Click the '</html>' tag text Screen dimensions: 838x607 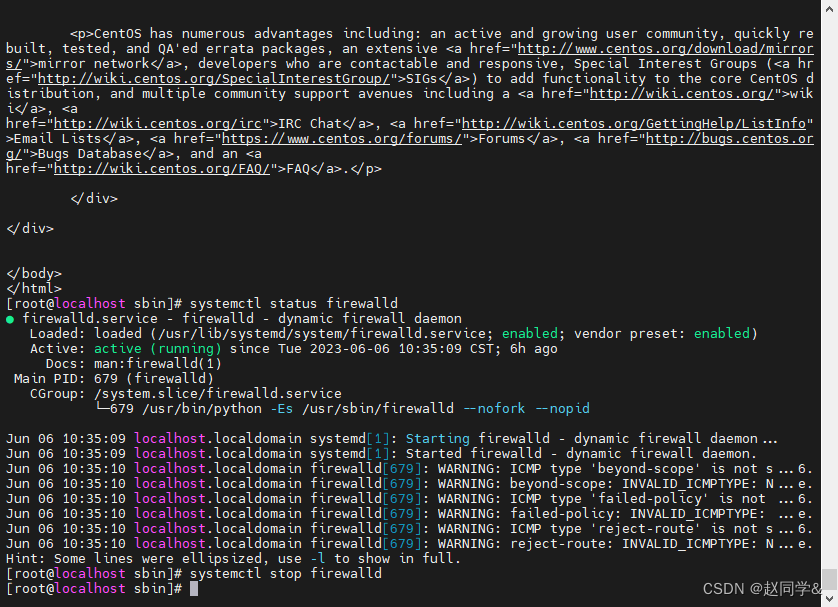(34, 289)
